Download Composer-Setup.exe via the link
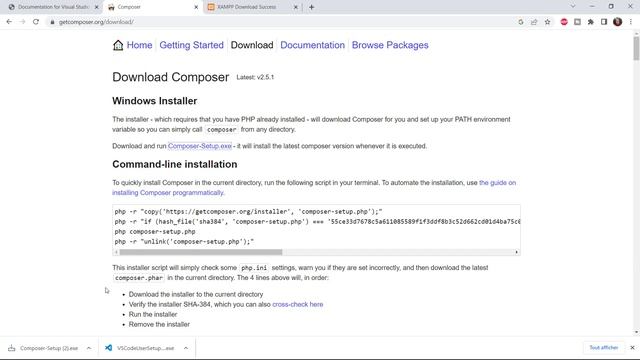This screenshot has height=360, width=640. coord(200,146)
